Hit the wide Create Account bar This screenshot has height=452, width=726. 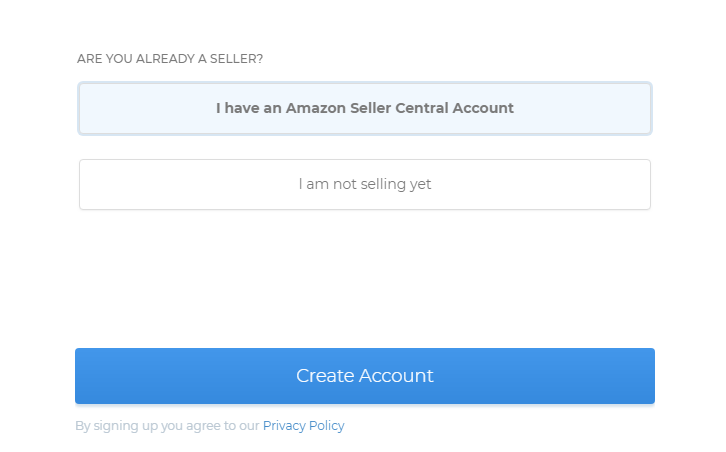tap(365, 376)
